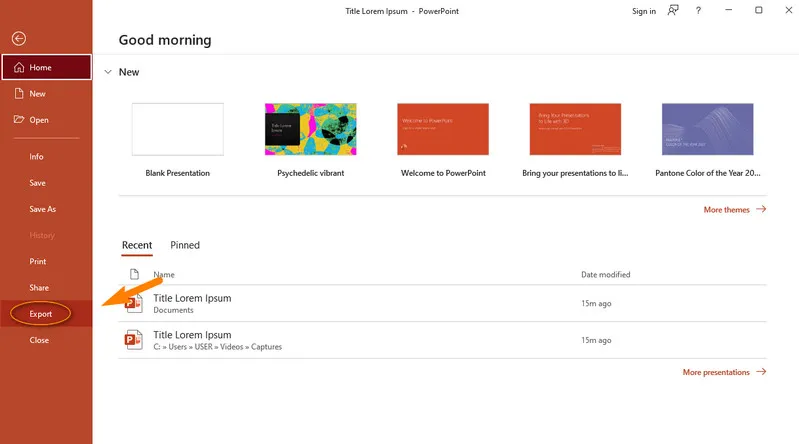Choose Print in the sidebar
This screenshot has height=444, width=799.
(x=38, y=261)
